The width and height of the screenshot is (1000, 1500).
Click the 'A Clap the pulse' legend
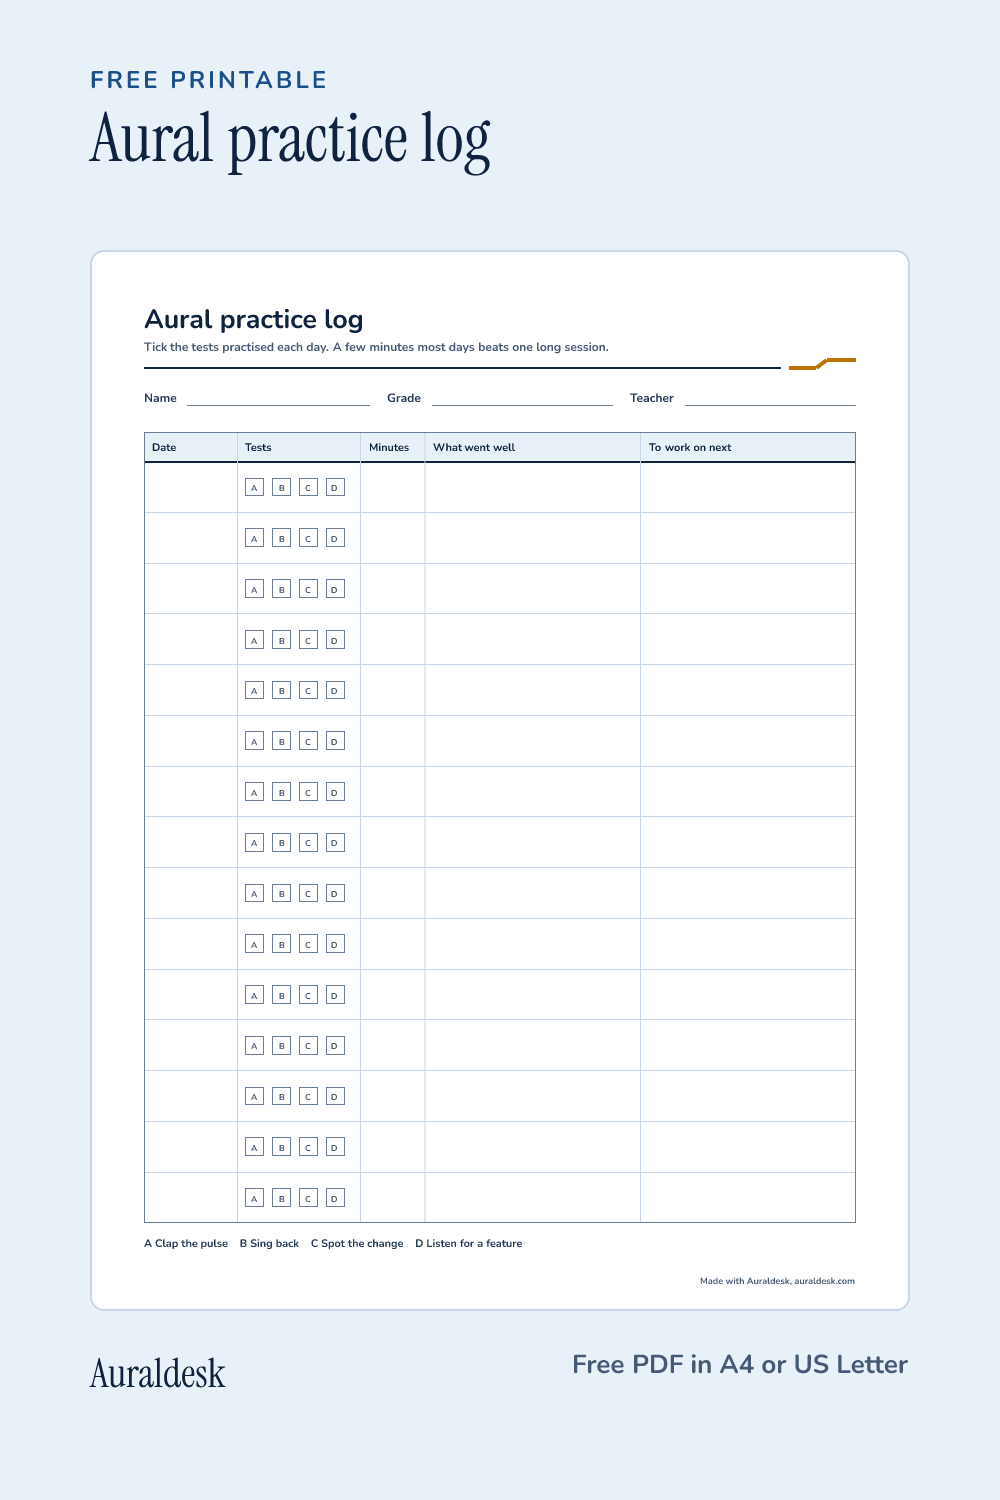click(x=186, y=1244)
